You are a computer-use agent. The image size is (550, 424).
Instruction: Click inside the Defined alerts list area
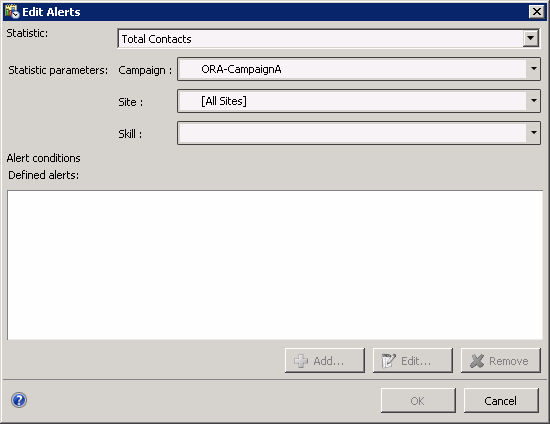[275, 265]
